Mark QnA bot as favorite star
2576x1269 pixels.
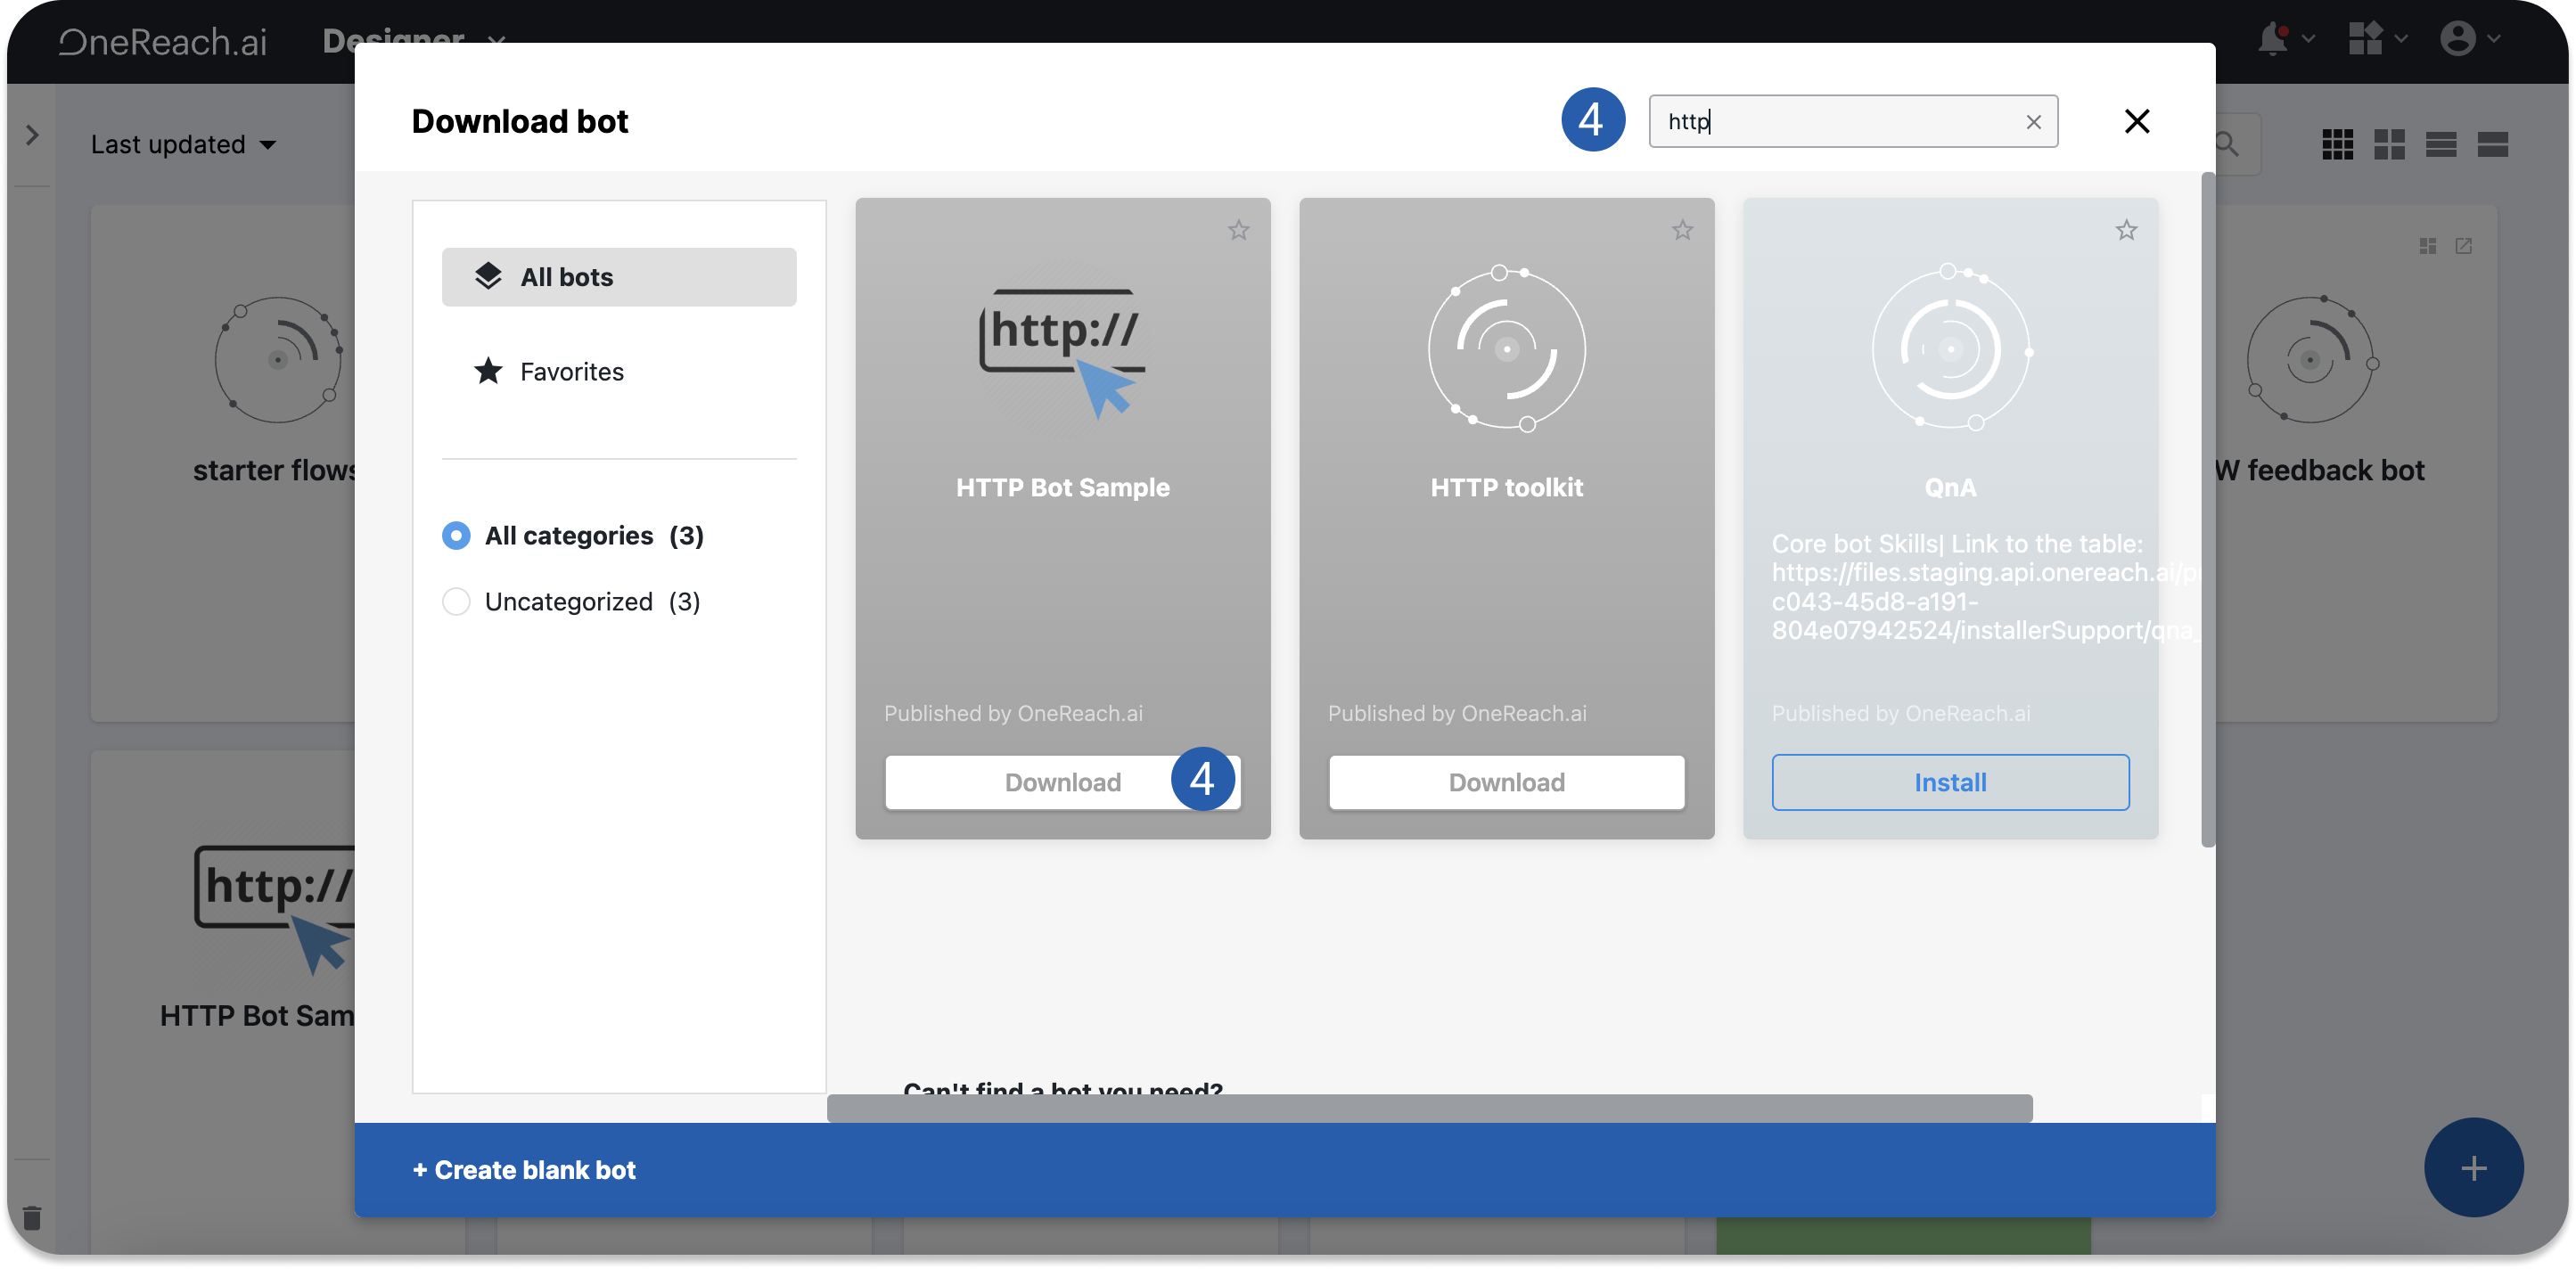coord(2126,230)
